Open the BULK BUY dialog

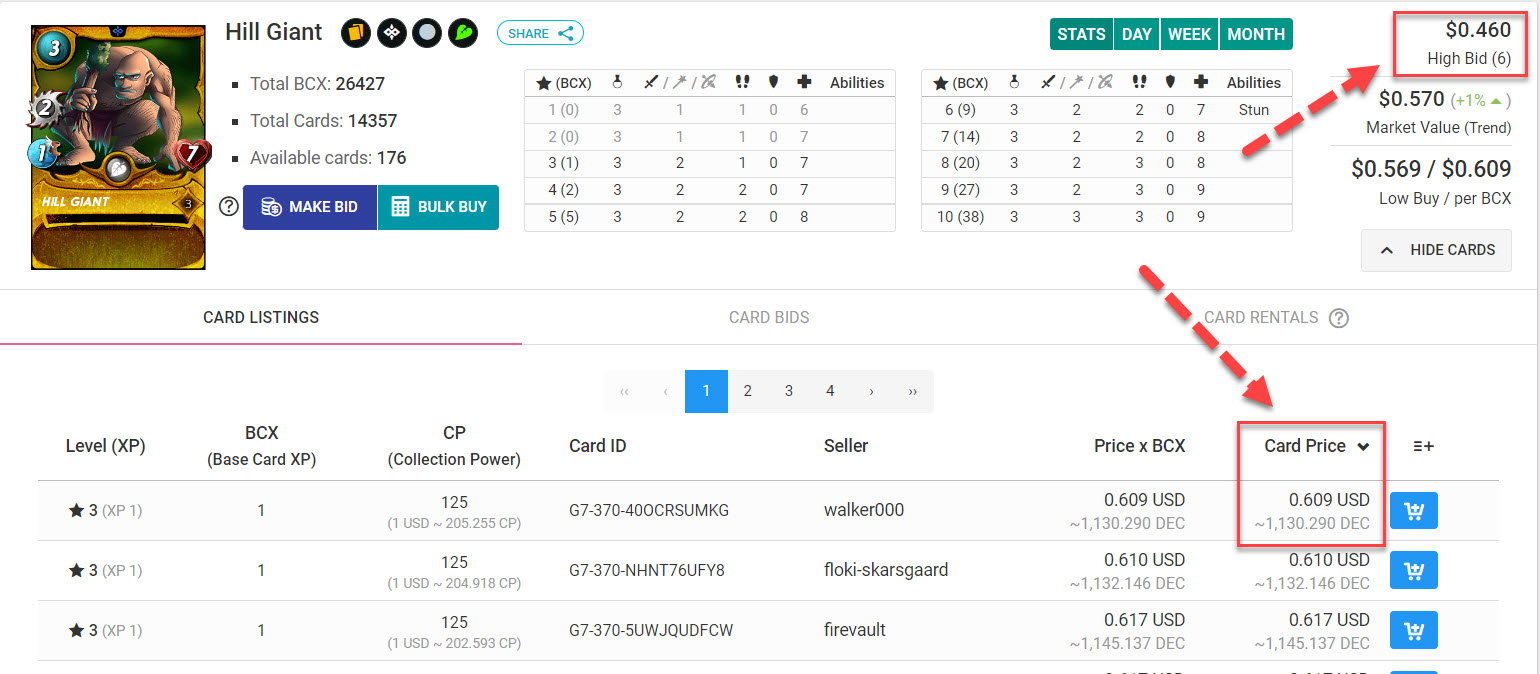coord(438,207)
